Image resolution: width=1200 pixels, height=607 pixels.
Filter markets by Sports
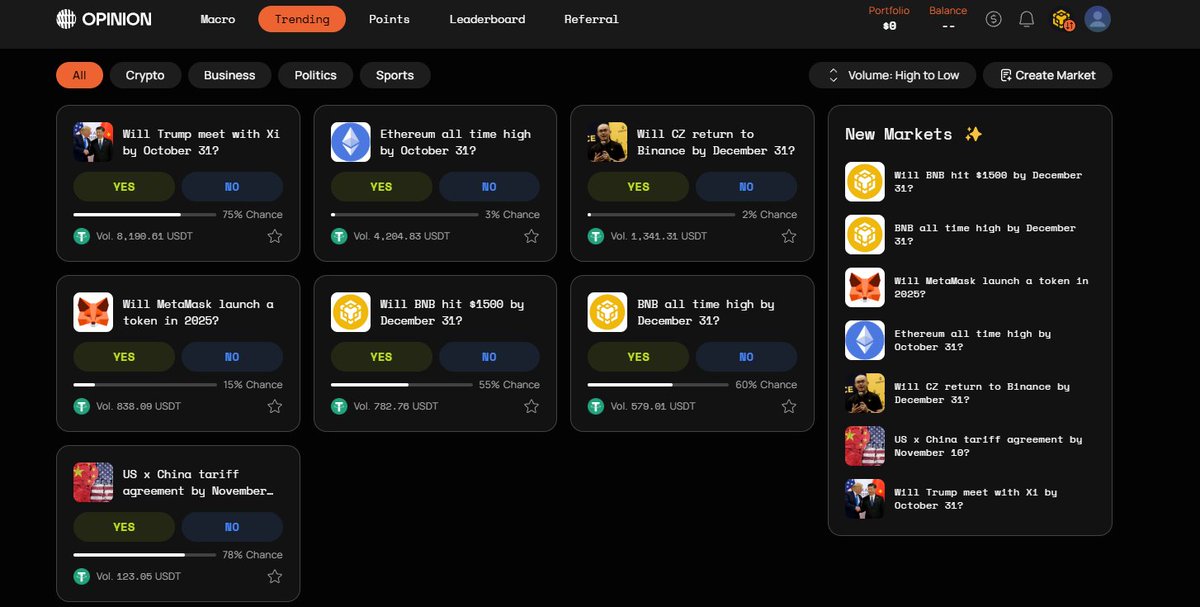(395, 75)
